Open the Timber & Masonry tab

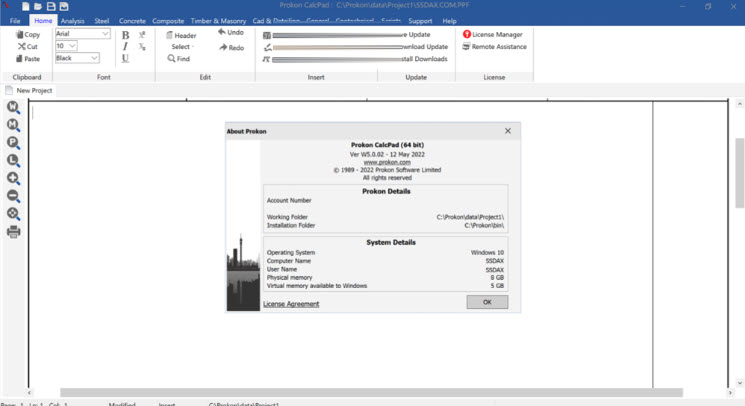[x=217, y=20]
